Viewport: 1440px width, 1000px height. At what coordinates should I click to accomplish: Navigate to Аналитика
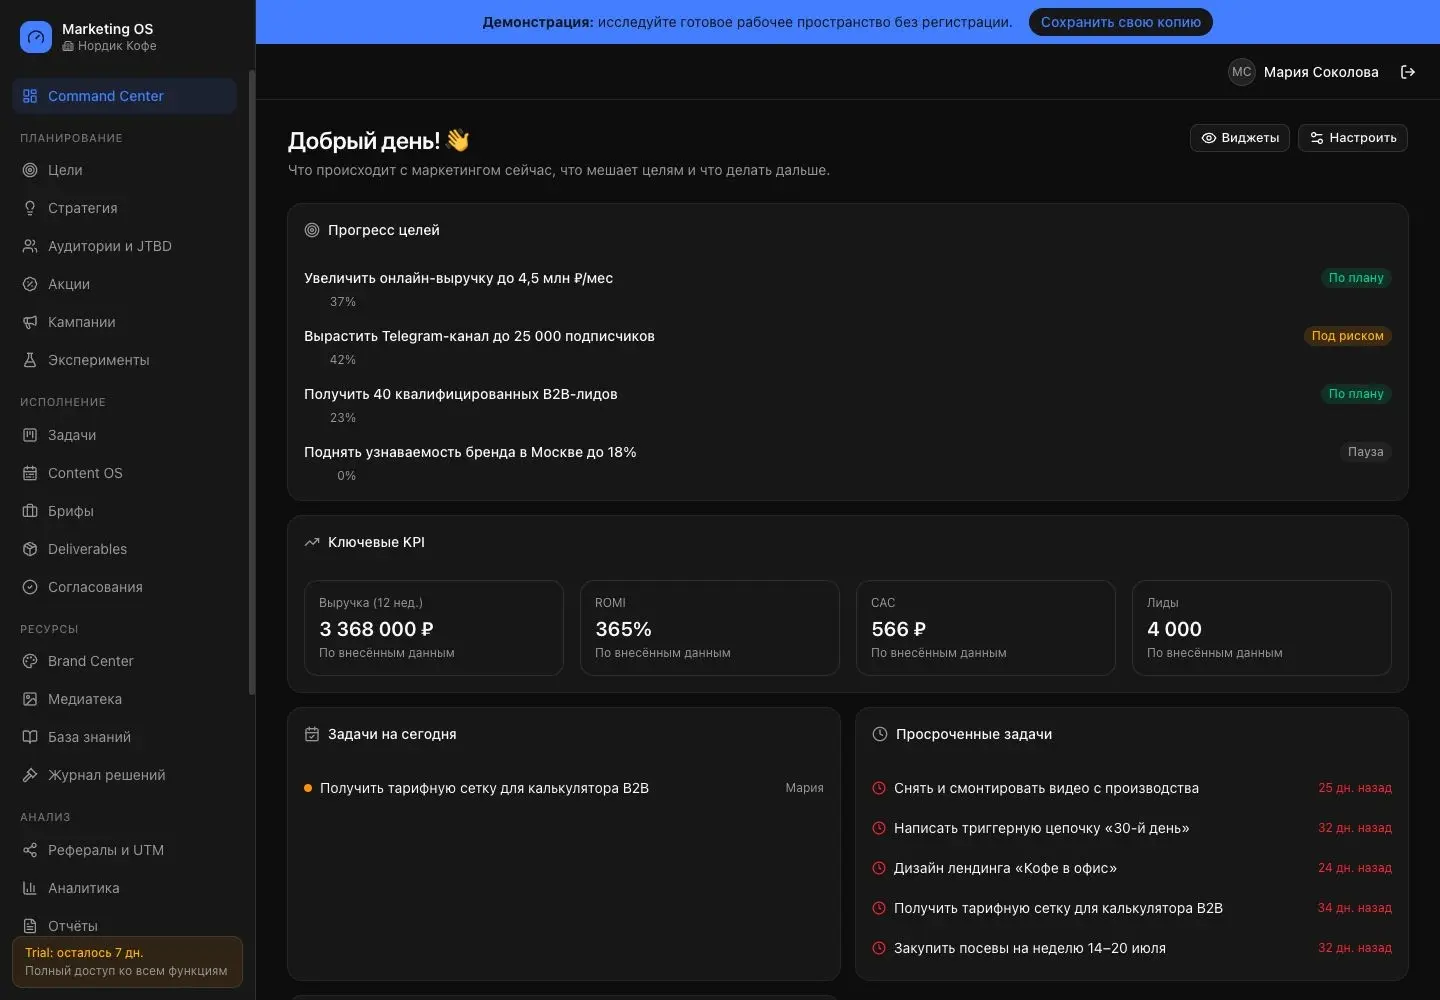pyautogui.click(x=124, y=888)
